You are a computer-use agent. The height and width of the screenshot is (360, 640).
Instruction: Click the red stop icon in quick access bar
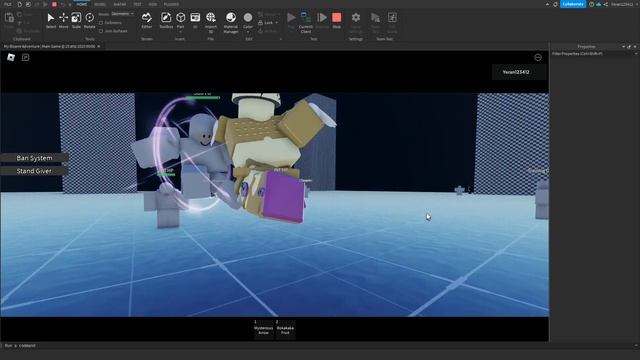click(x=54, y=4)
